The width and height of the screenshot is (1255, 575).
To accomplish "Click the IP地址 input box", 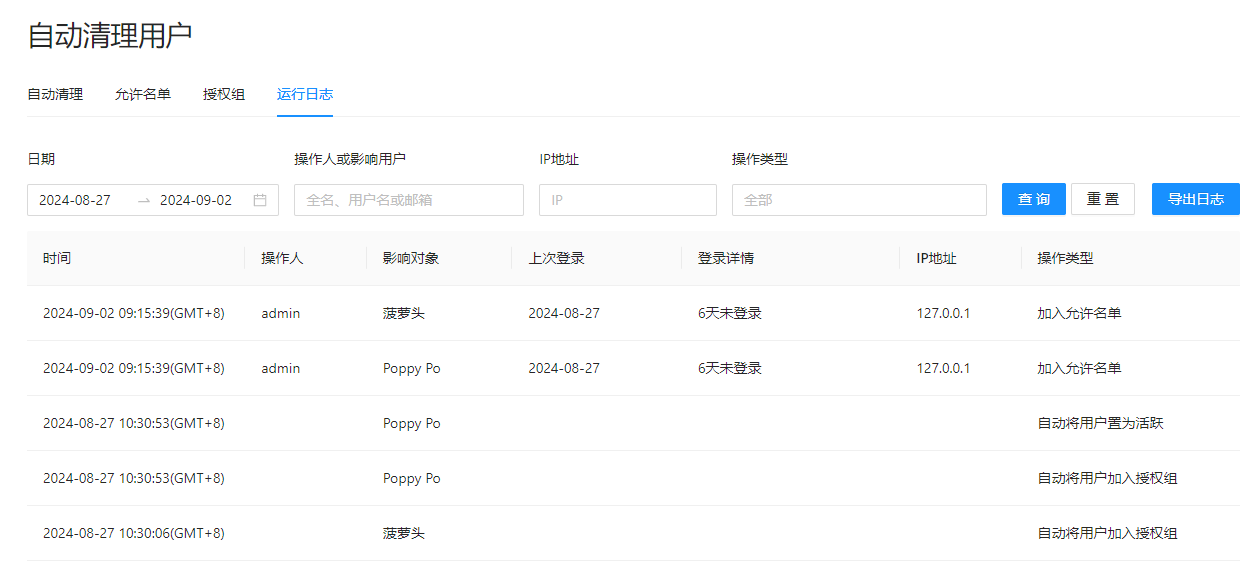I will (x=627, y=200).
